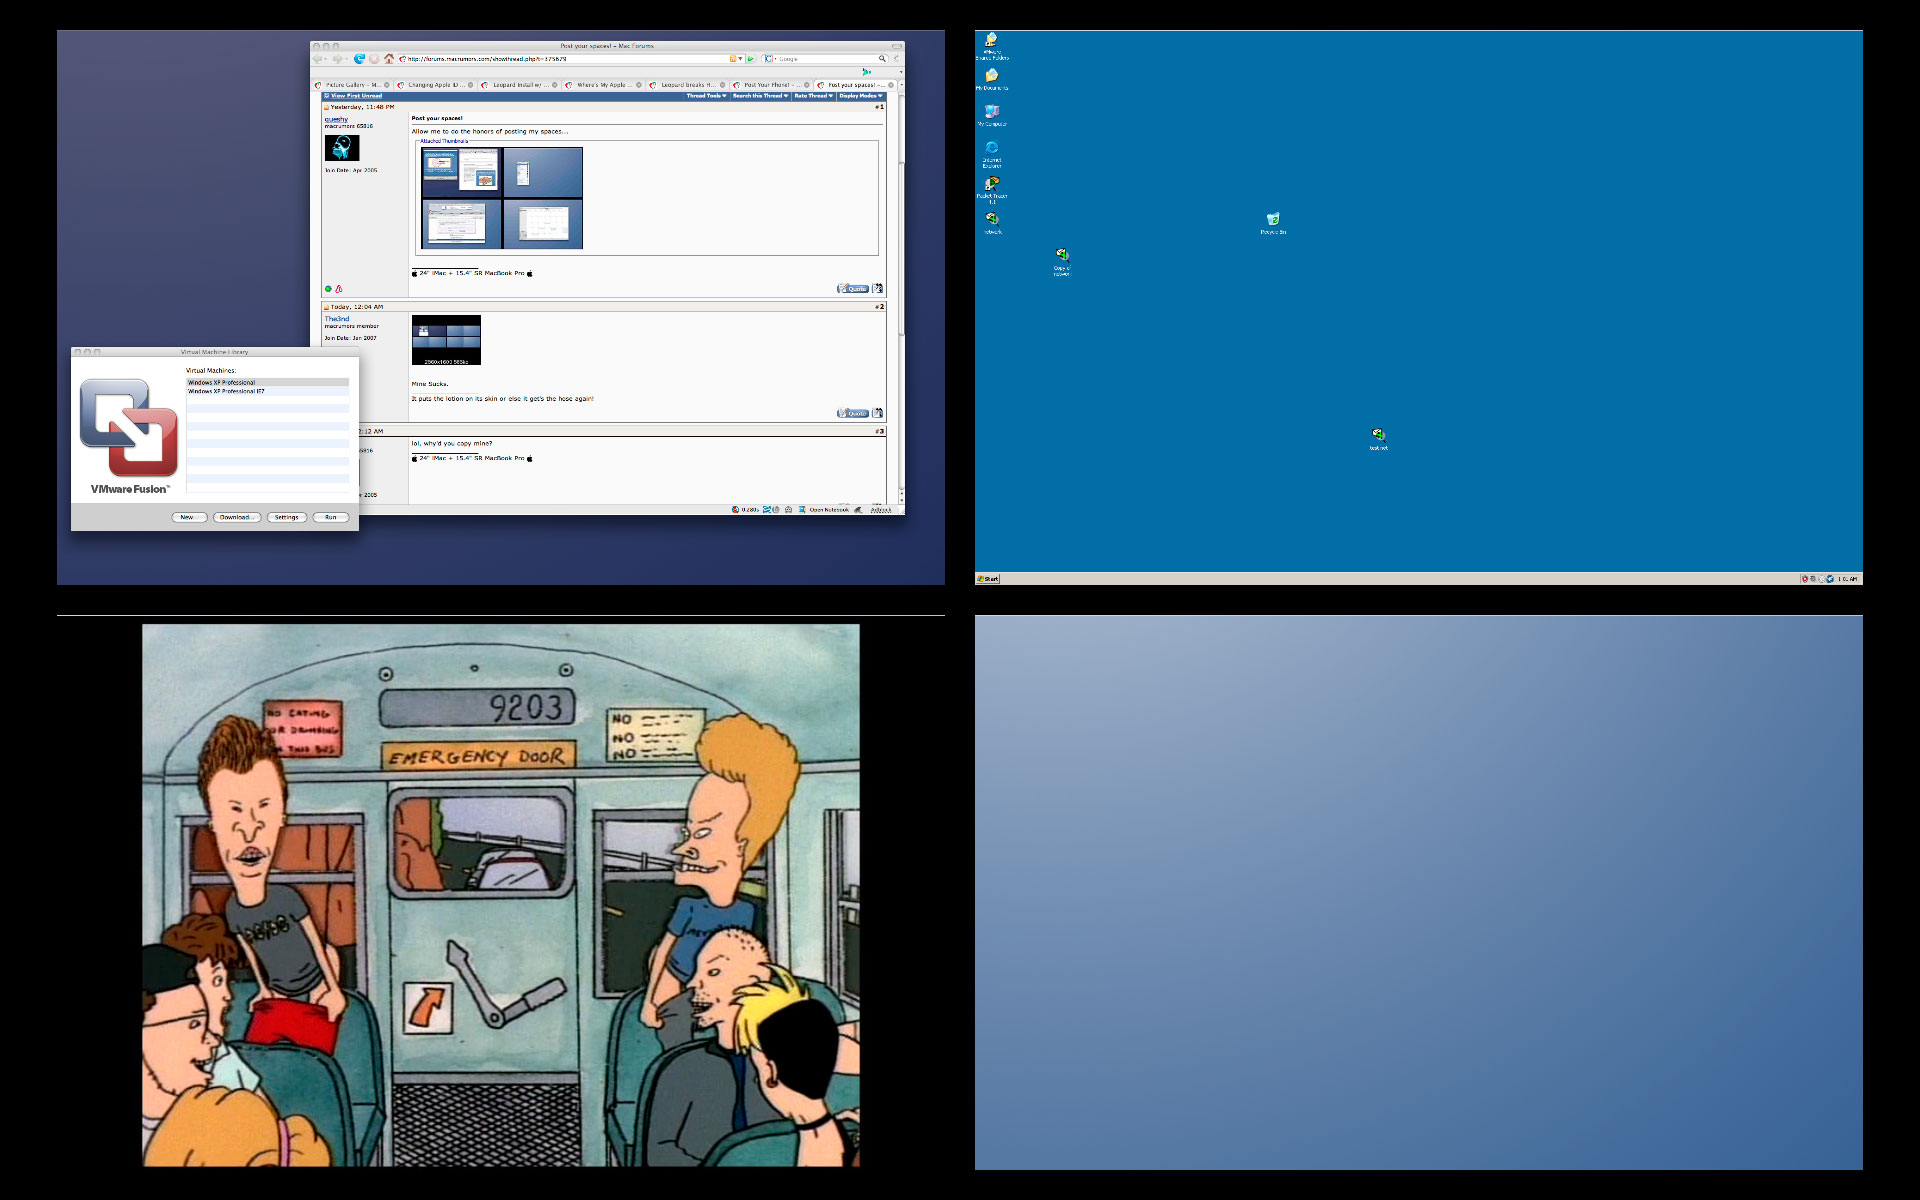Open Internet Explorer icon on Windows desktop
Viewport: 1920px width, 1200px height.
pyautogui.click(x=992, y=152)
